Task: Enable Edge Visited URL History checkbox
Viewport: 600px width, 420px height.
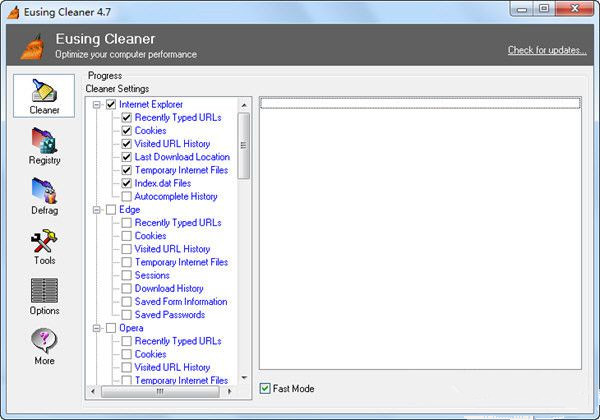Action: (127, 249)
